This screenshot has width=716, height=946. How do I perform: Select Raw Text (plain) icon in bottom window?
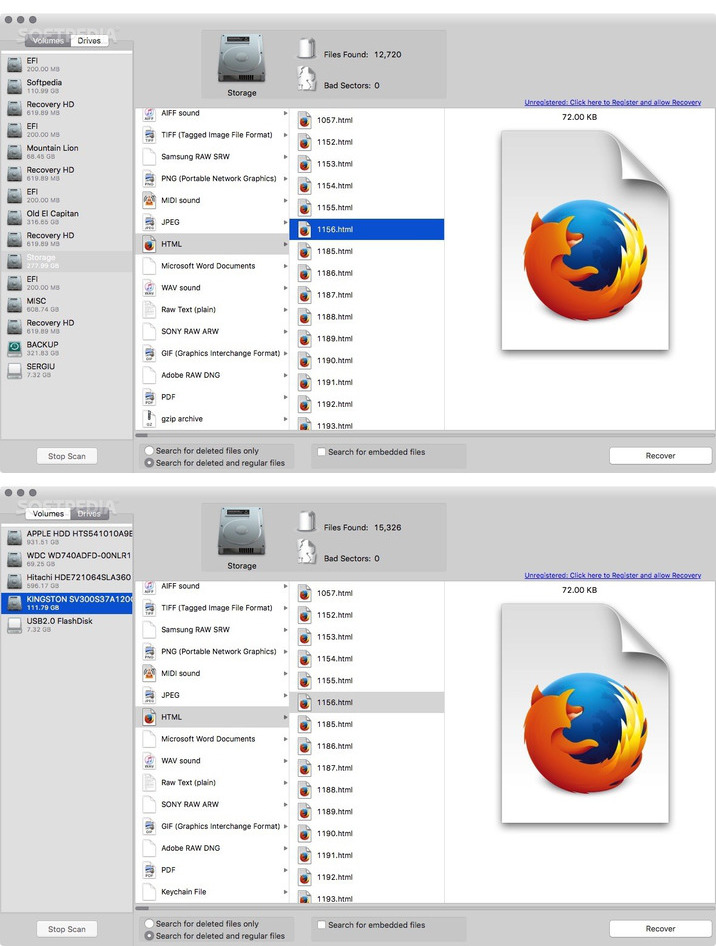pos(149,783)
